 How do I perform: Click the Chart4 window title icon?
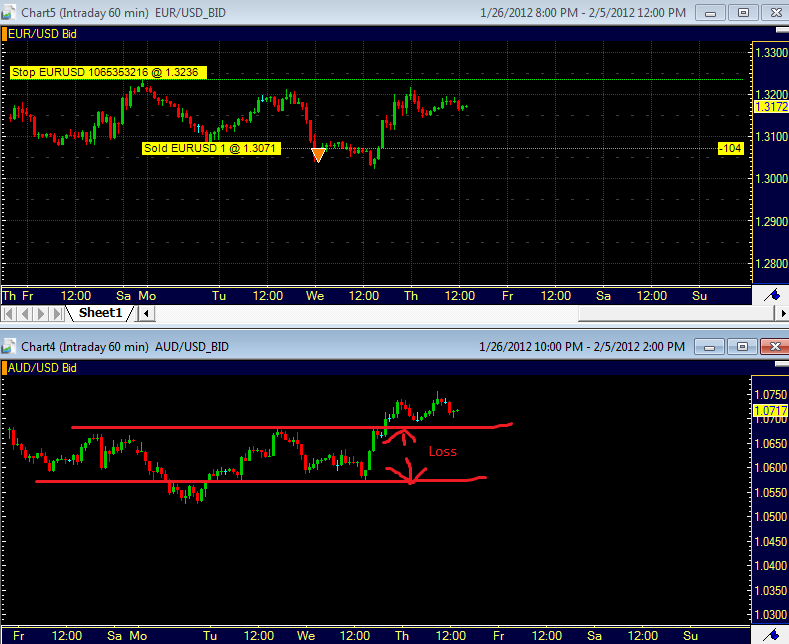coord(8,347)
